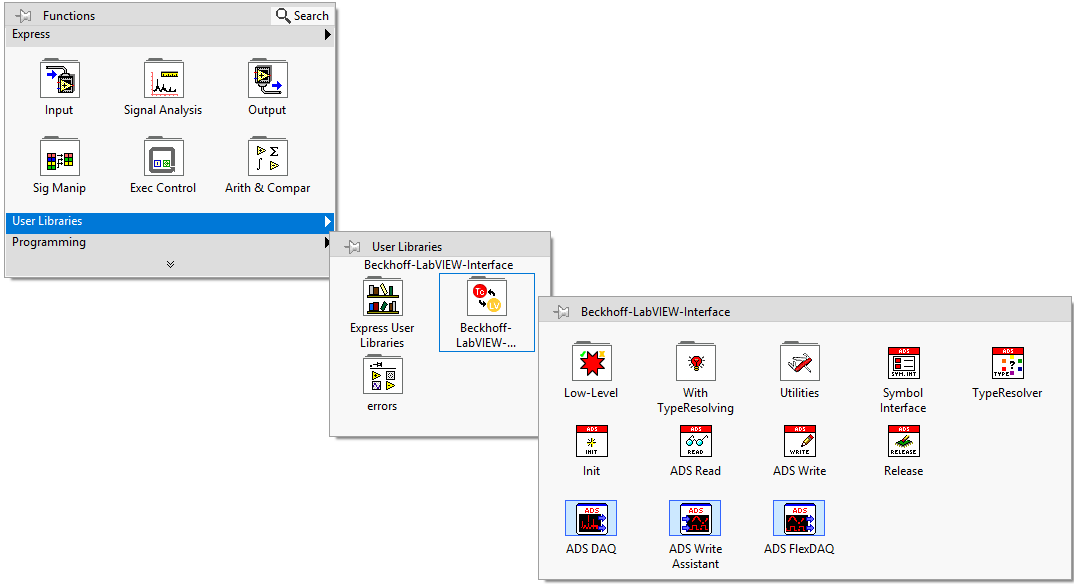The height and width of the screenshot is (584, 1074).
Task: Select the Low-Level icon
Action: pos(591,362)
